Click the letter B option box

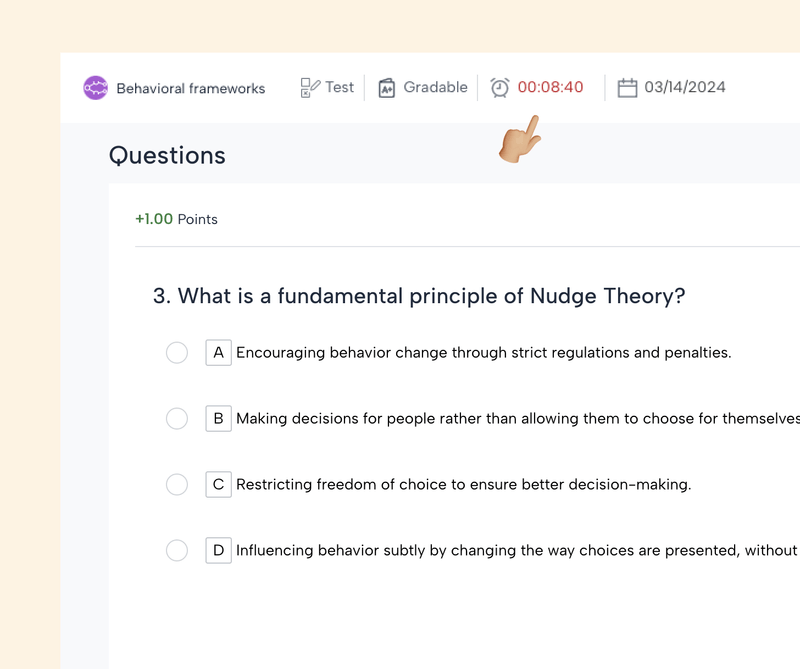pos(218,419)
